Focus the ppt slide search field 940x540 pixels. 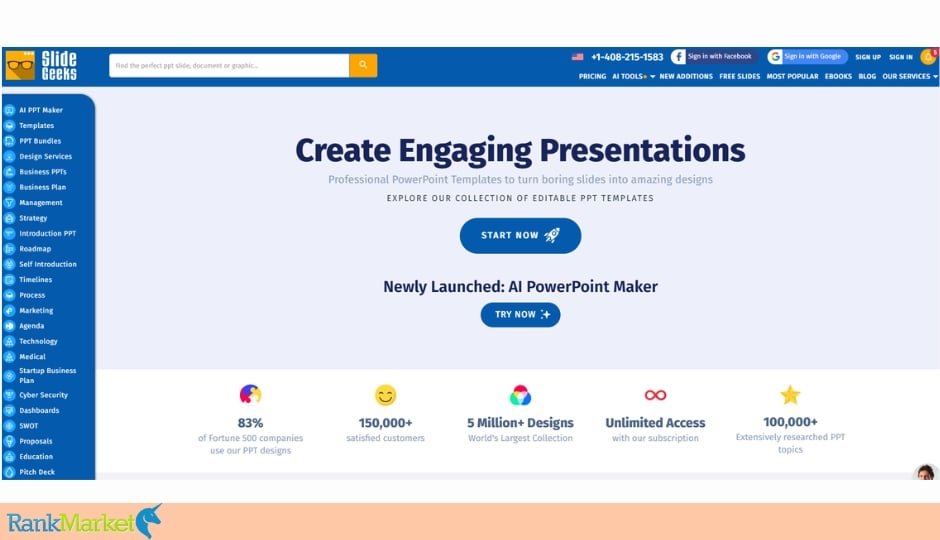pos(229,65)
